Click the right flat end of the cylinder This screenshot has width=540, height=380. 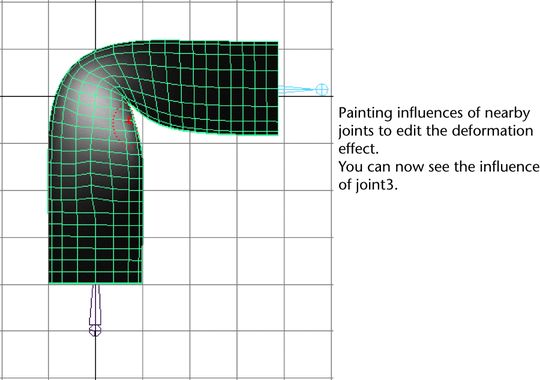[277, 88]
